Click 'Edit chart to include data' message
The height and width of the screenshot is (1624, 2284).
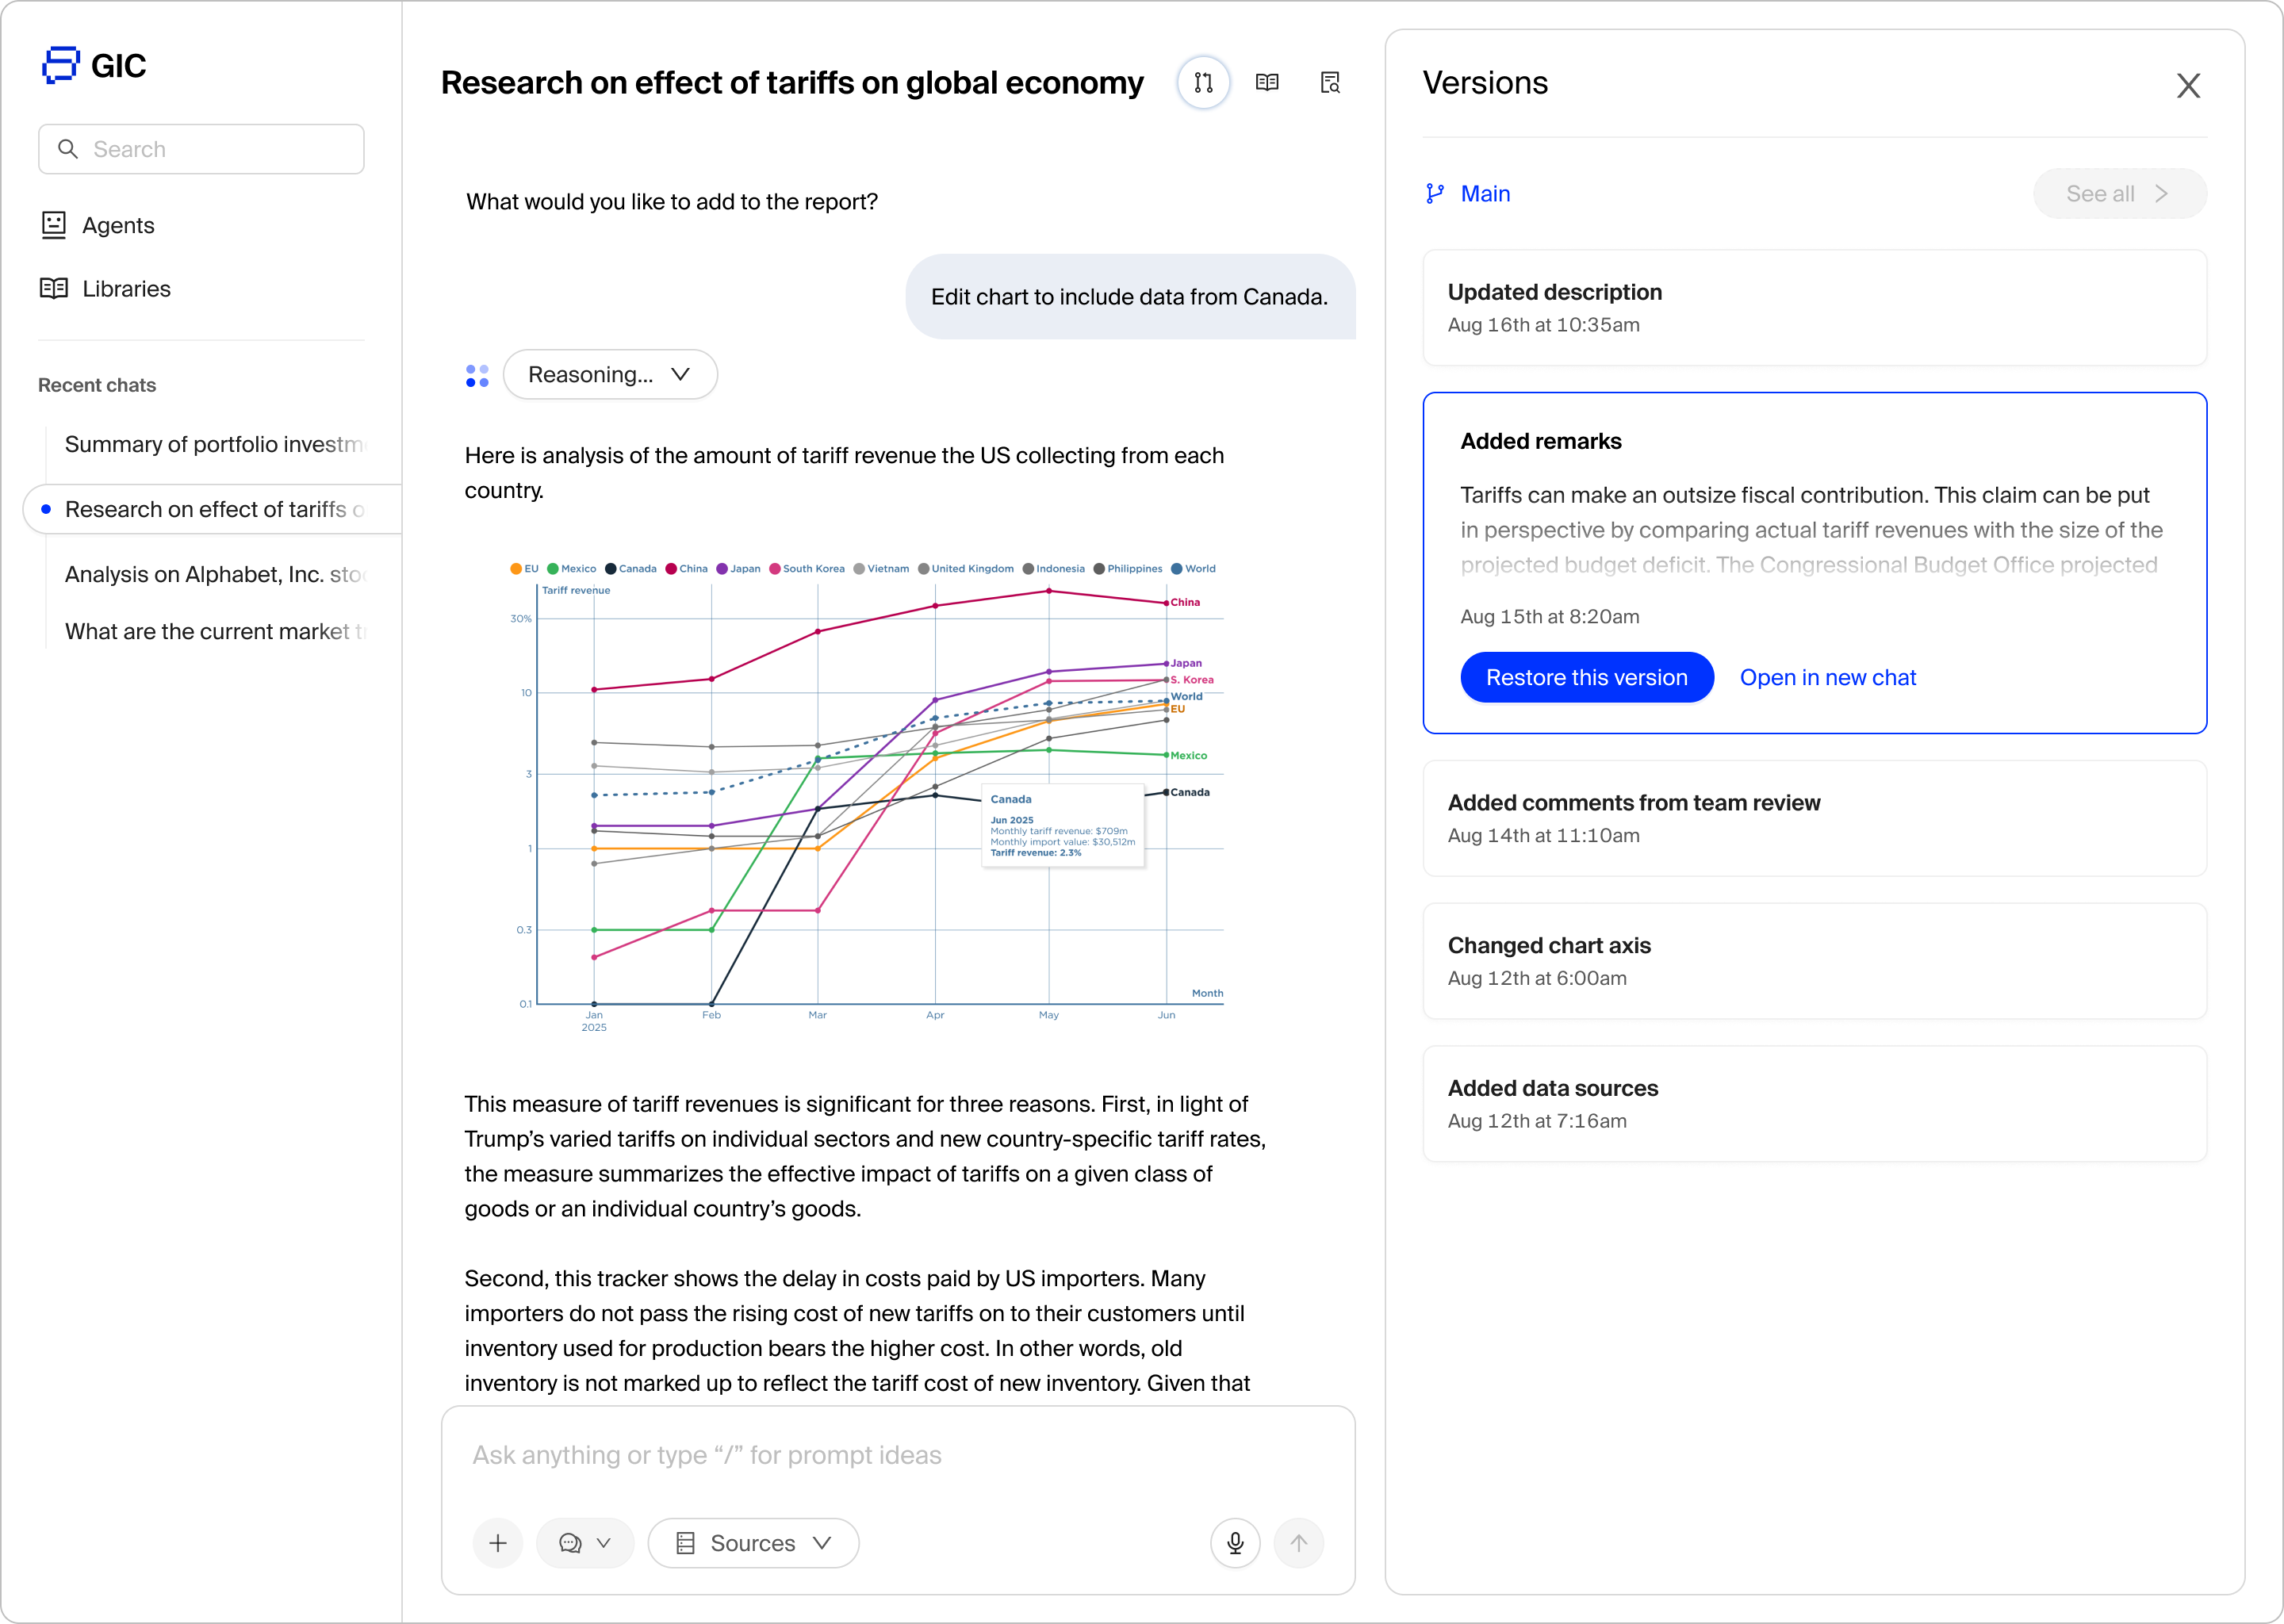(1129, 297)
